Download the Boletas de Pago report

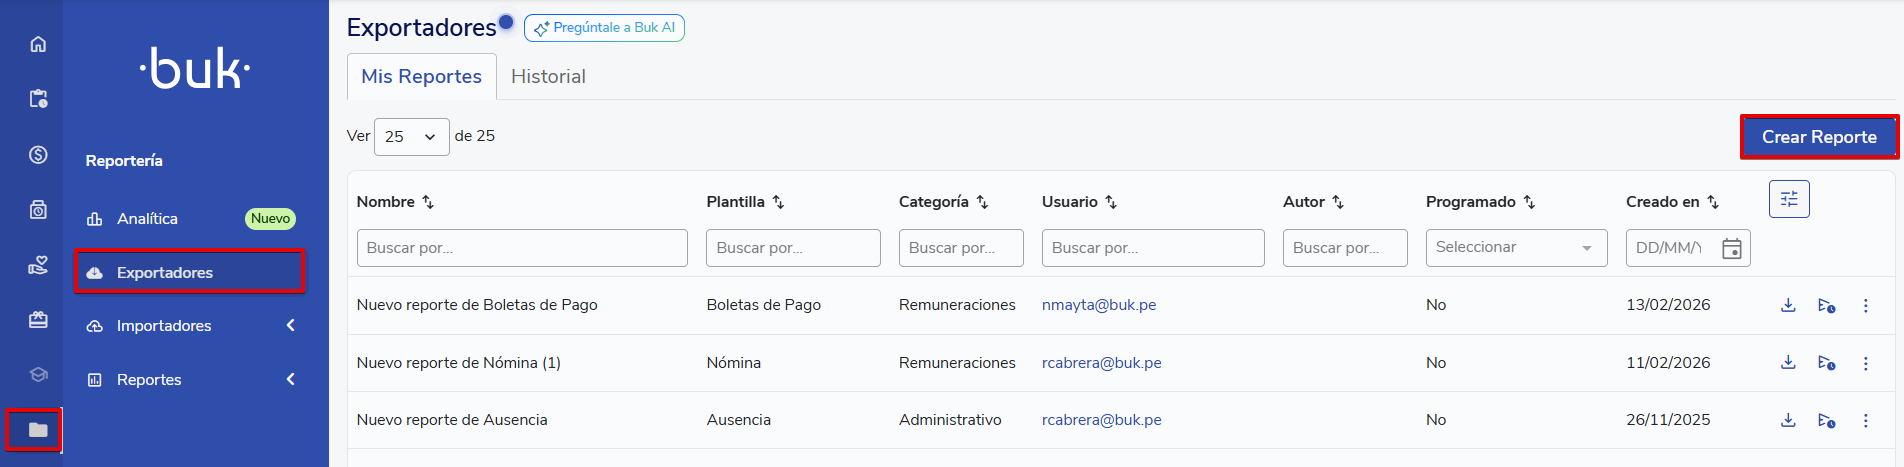coord(1788,305)
